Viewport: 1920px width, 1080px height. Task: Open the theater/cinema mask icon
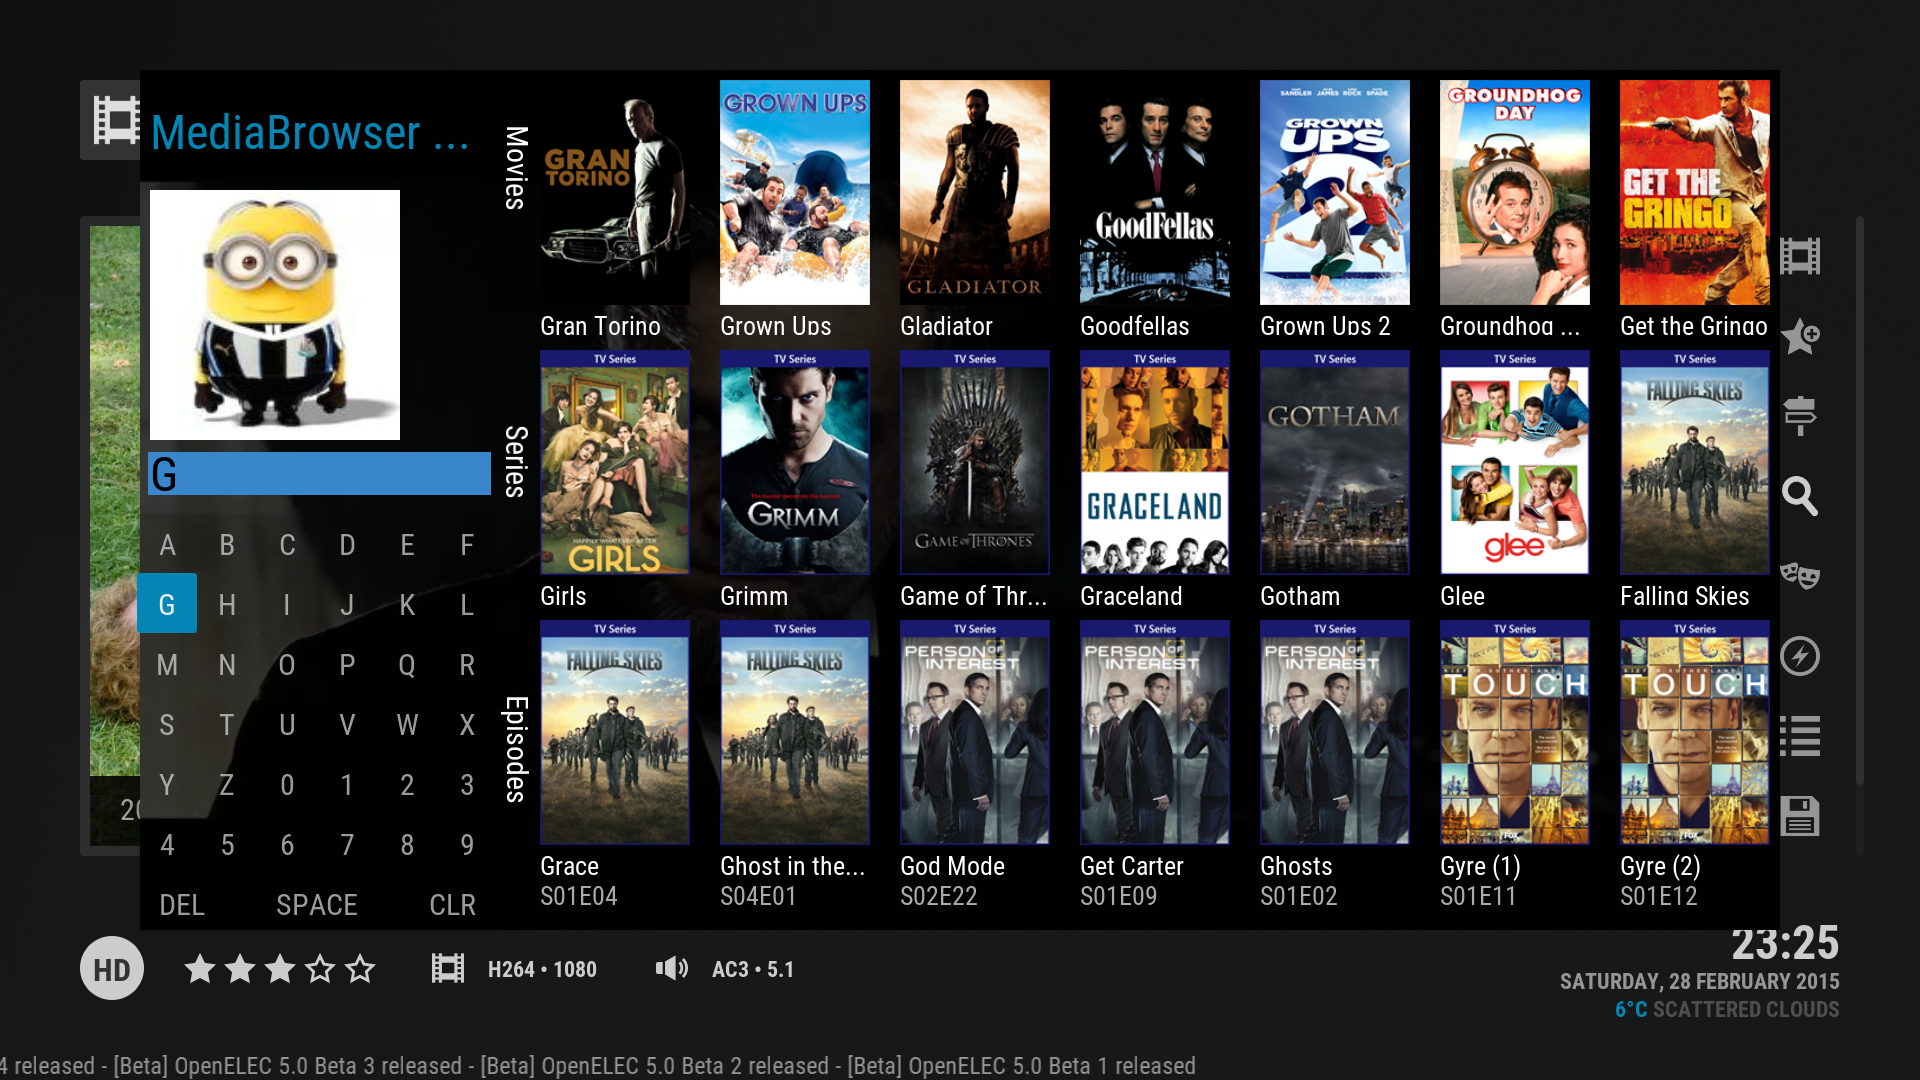point(1799,574)
